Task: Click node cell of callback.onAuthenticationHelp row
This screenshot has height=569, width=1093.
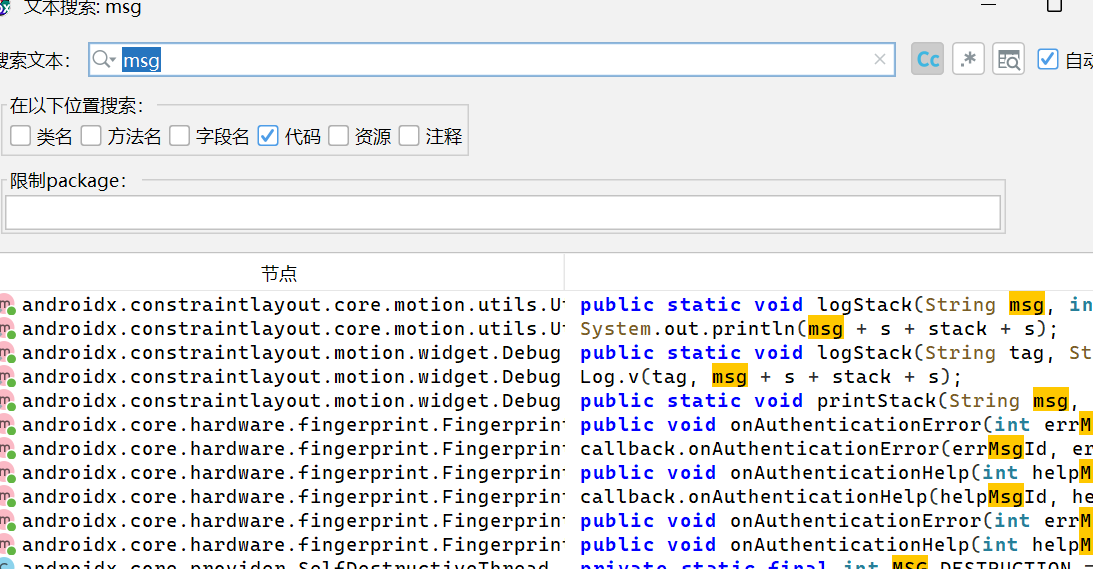Action: pos(282,497)
